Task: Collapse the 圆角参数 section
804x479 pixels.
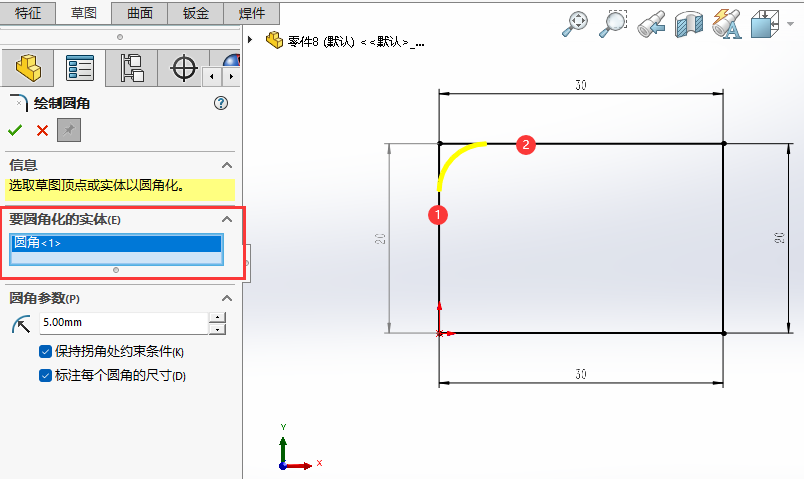Action: 227,298
